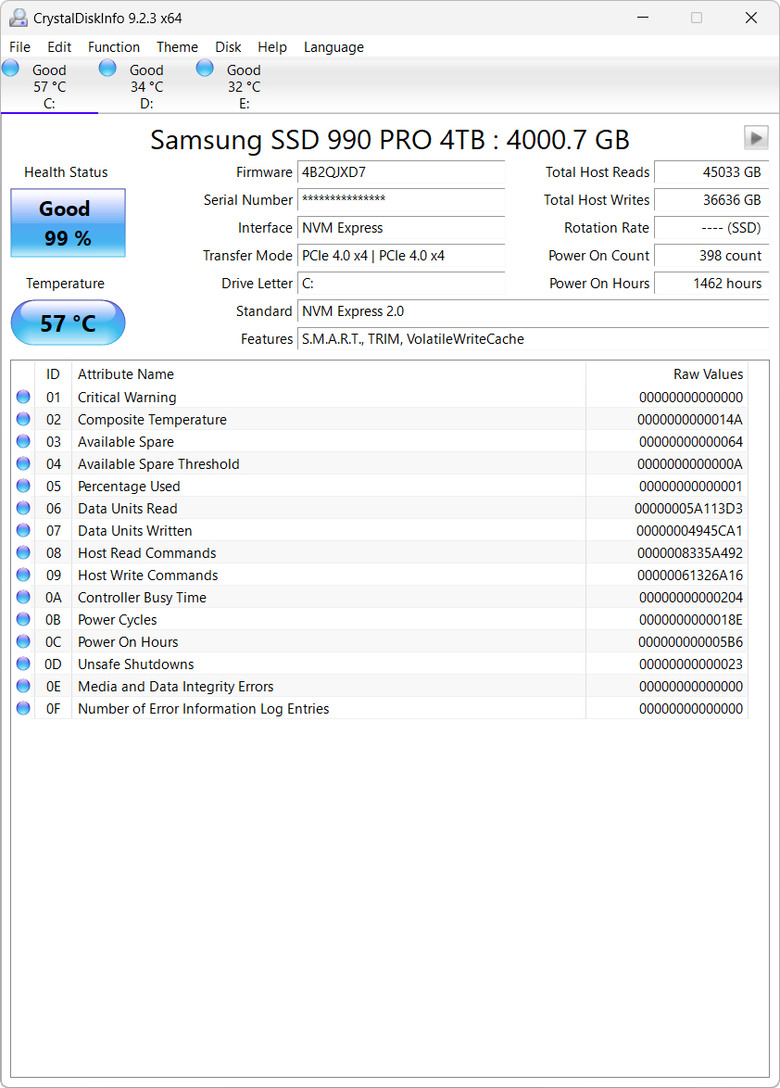Open the File menu
The width and height of the screenshot is (780, 1088).
point(19,47)
